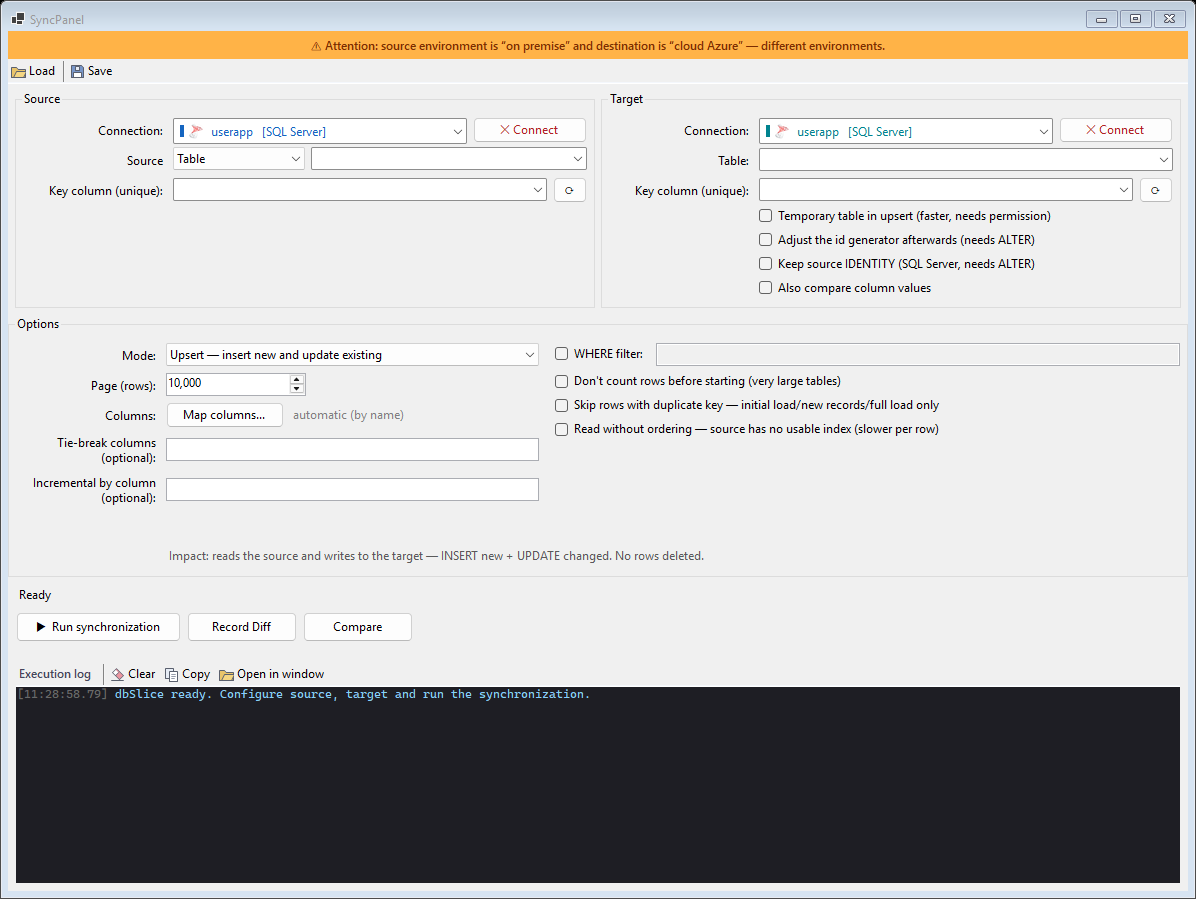Screen dimensions: 1196x899
Task: Clear the execution log
Action: [133, 674]
